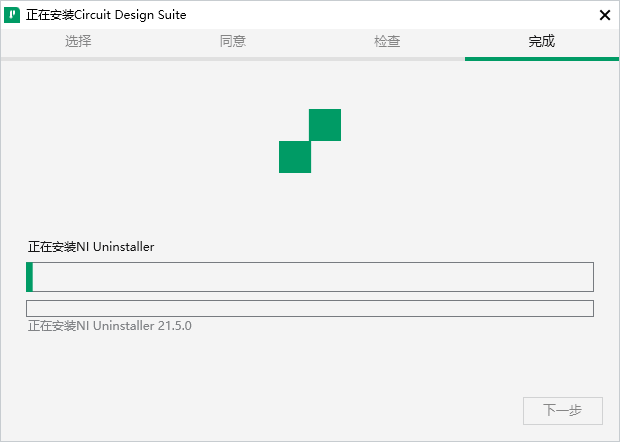
Task: Click the overall installation progress bar
Action: [310, 277]
